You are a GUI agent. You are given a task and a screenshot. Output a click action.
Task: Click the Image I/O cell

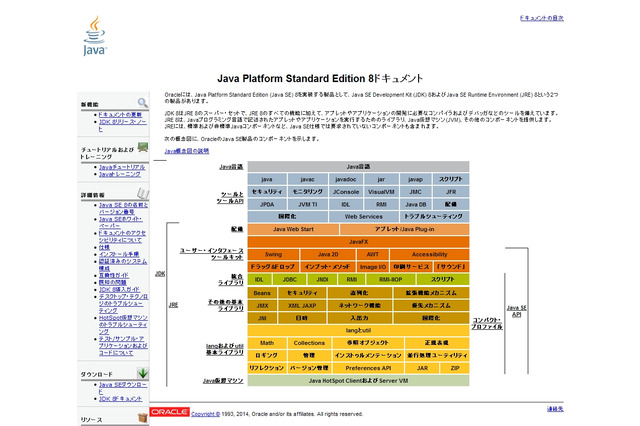coord(373,267)
